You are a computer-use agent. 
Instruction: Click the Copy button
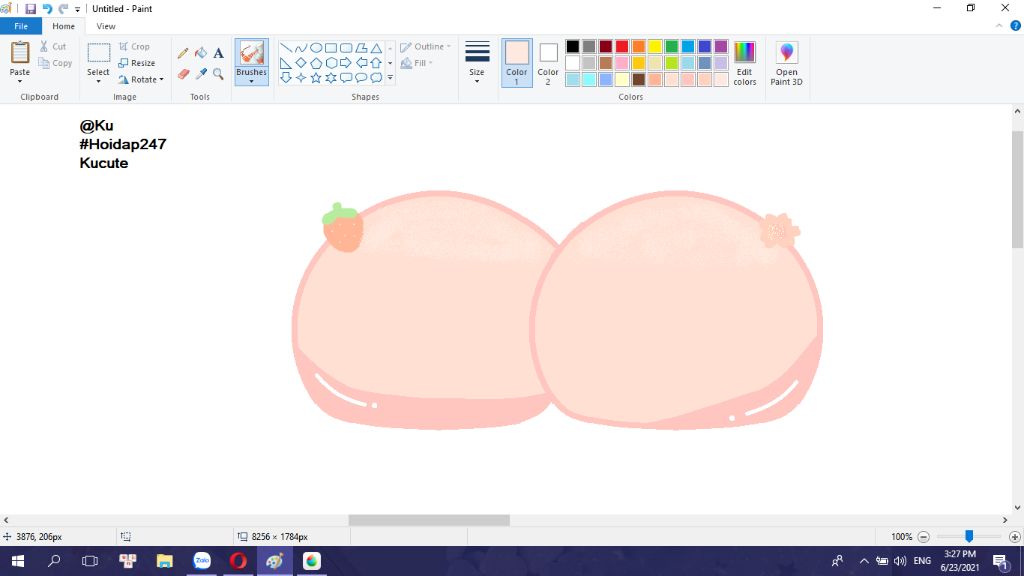55,63
